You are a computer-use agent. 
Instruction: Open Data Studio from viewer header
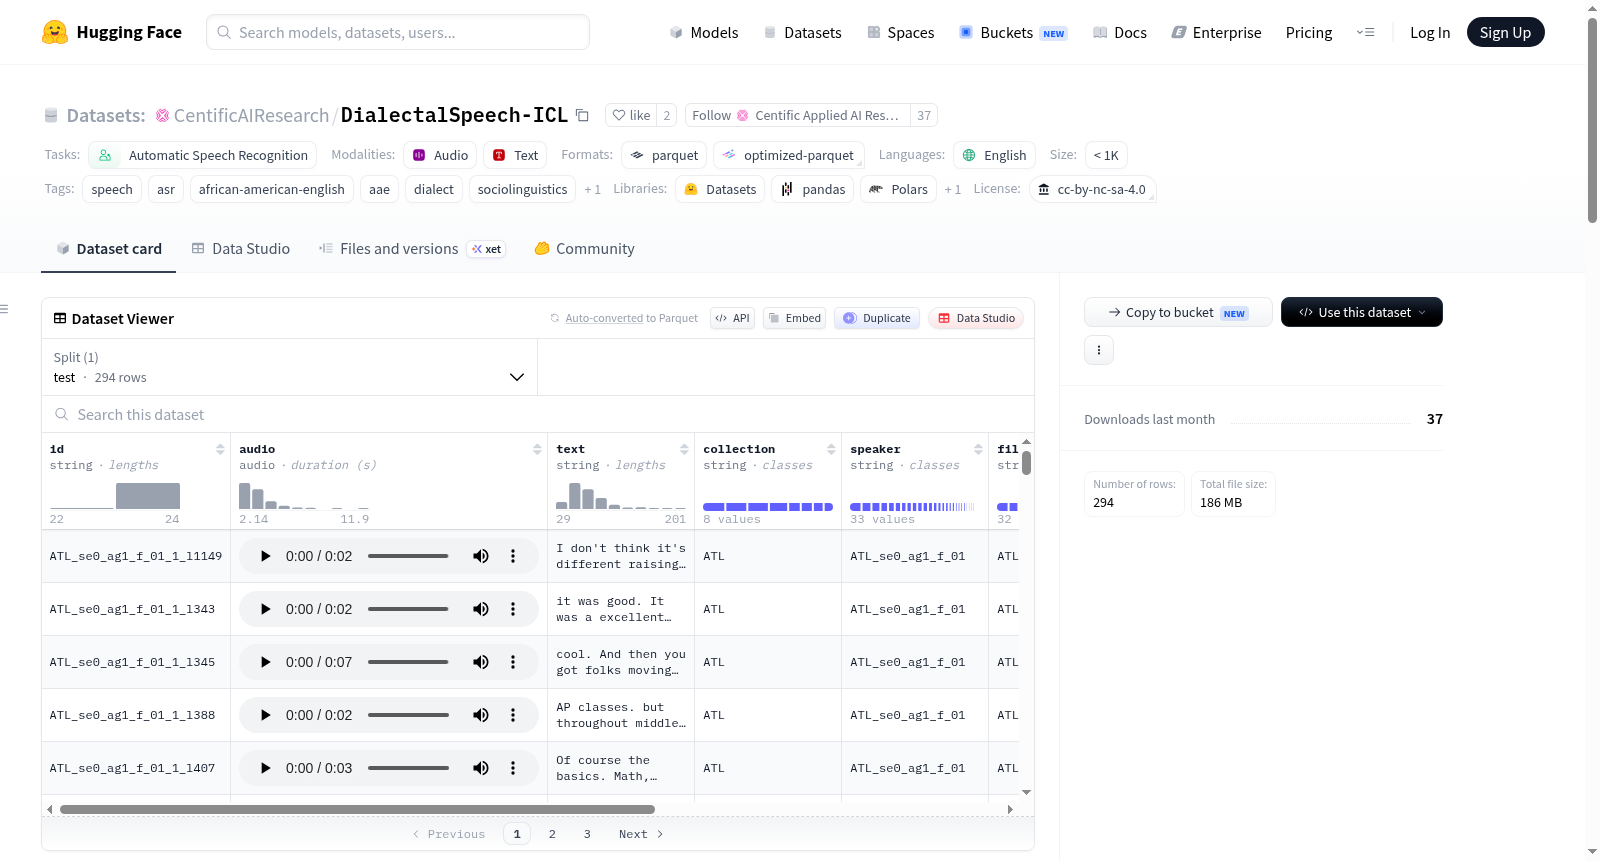tap(976, 318)
